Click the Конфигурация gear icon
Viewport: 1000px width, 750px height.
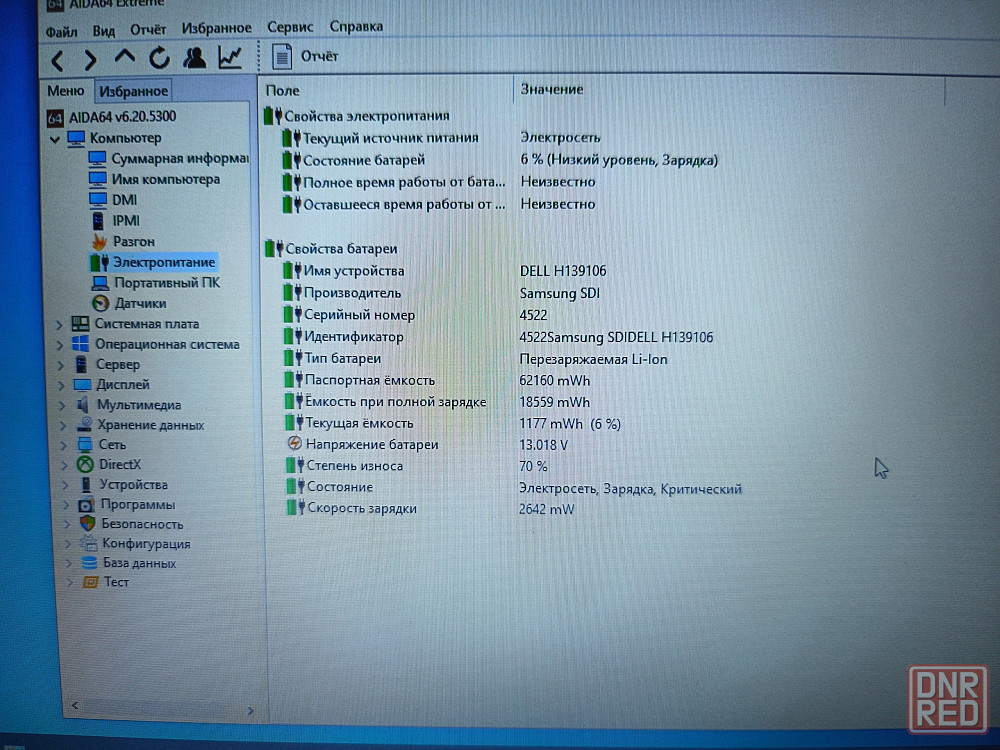click(88, 544)
